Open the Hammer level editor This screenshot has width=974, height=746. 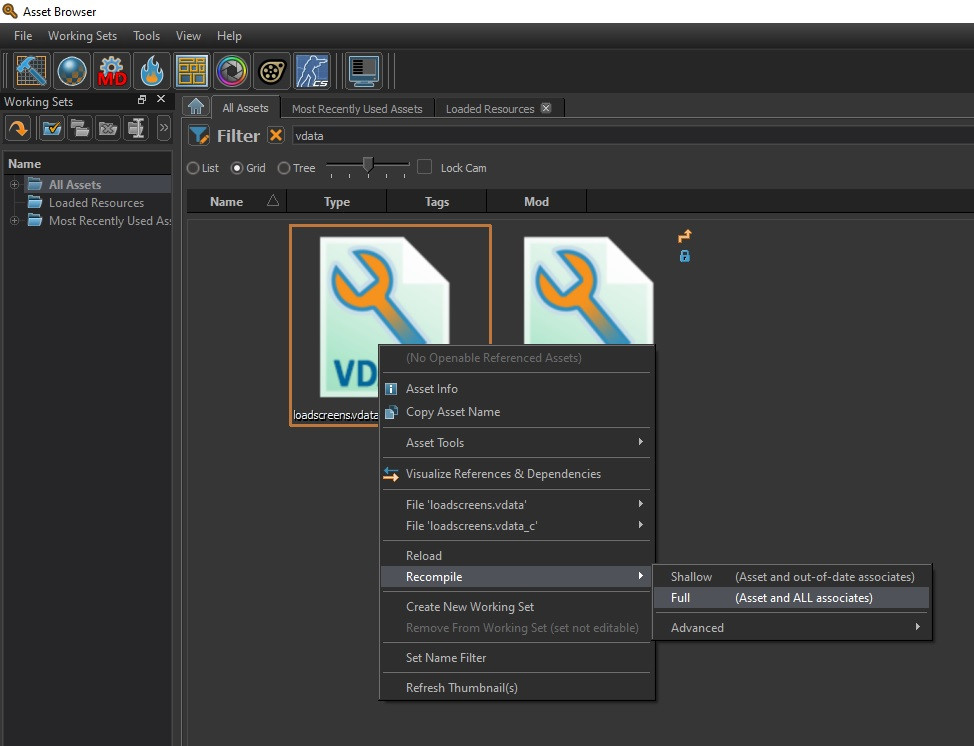tap(31, 71)
